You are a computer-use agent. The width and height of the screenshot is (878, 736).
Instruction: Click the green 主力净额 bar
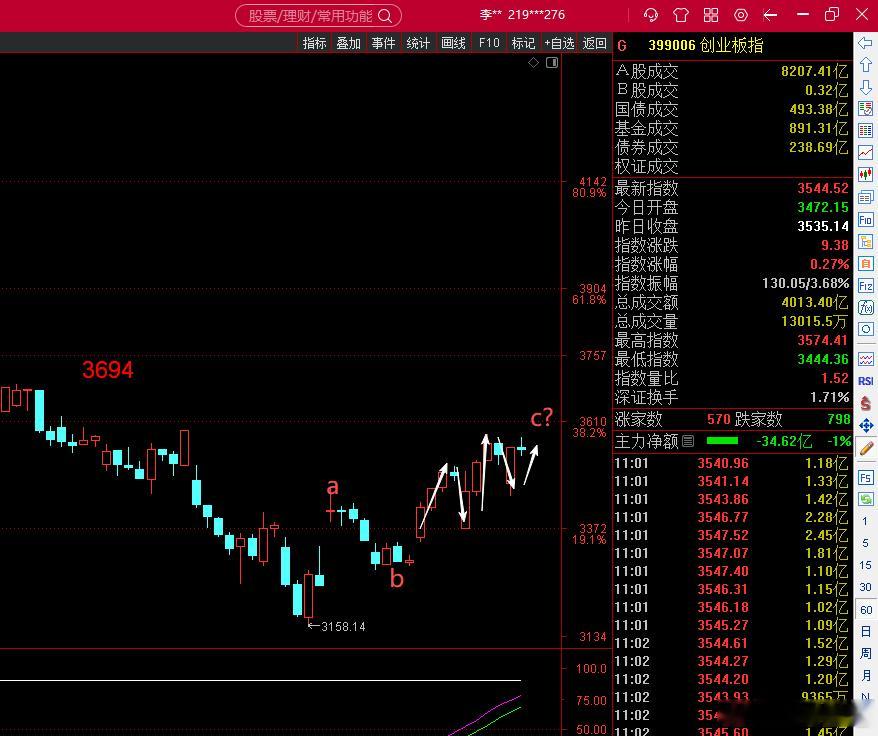tap(722, 441)
